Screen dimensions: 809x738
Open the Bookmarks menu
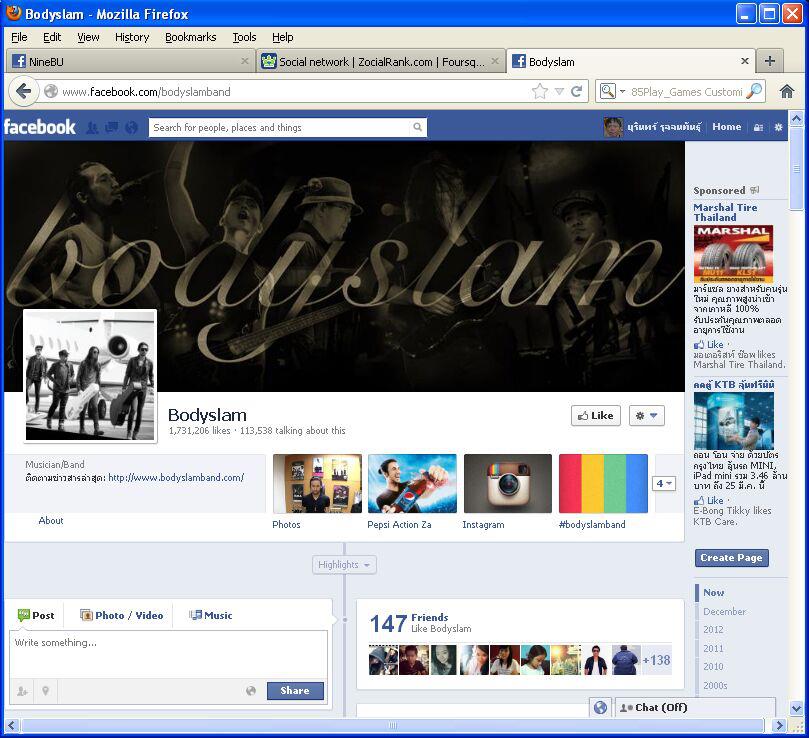190,37
